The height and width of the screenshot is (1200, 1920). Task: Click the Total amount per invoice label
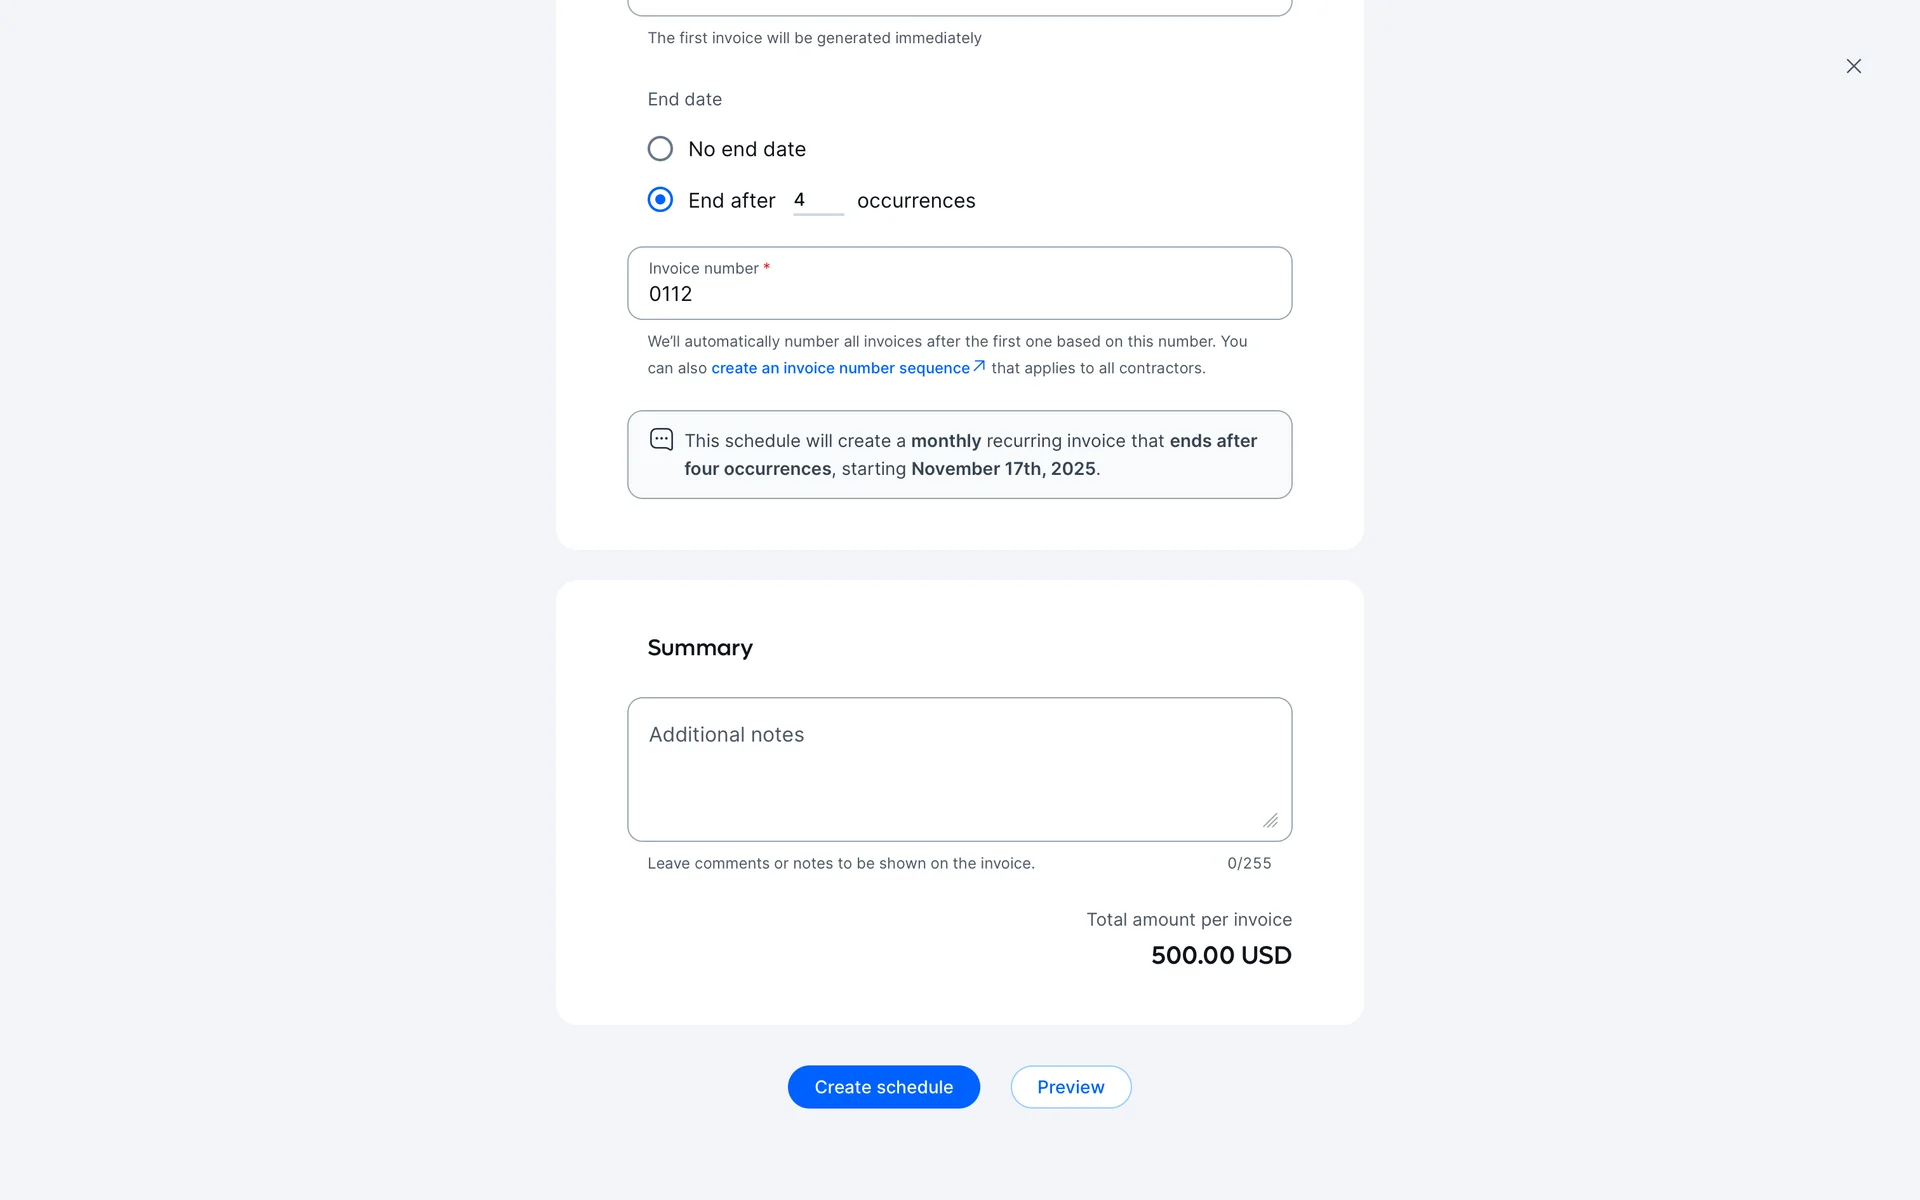pos(1188,919)
